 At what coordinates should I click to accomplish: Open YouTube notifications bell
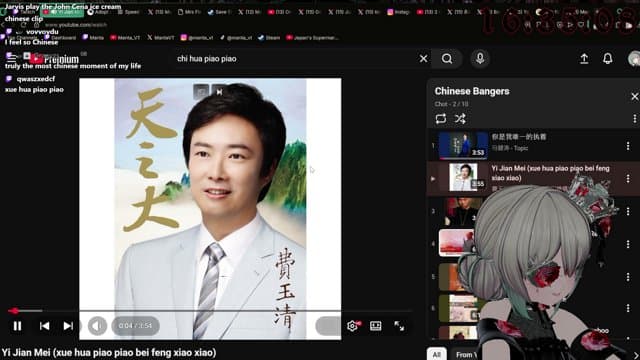pyautogui.click(x=608, y=59)
